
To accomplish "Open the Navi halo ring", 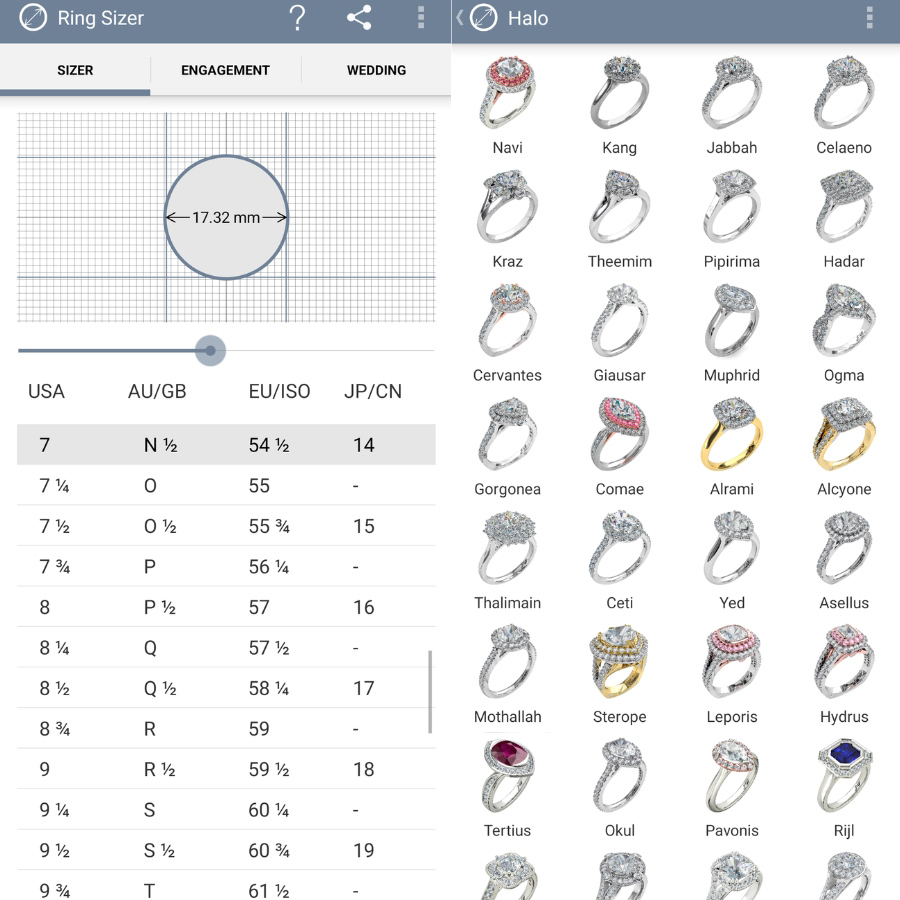I will pyautogui.click(x=507, y=105).
